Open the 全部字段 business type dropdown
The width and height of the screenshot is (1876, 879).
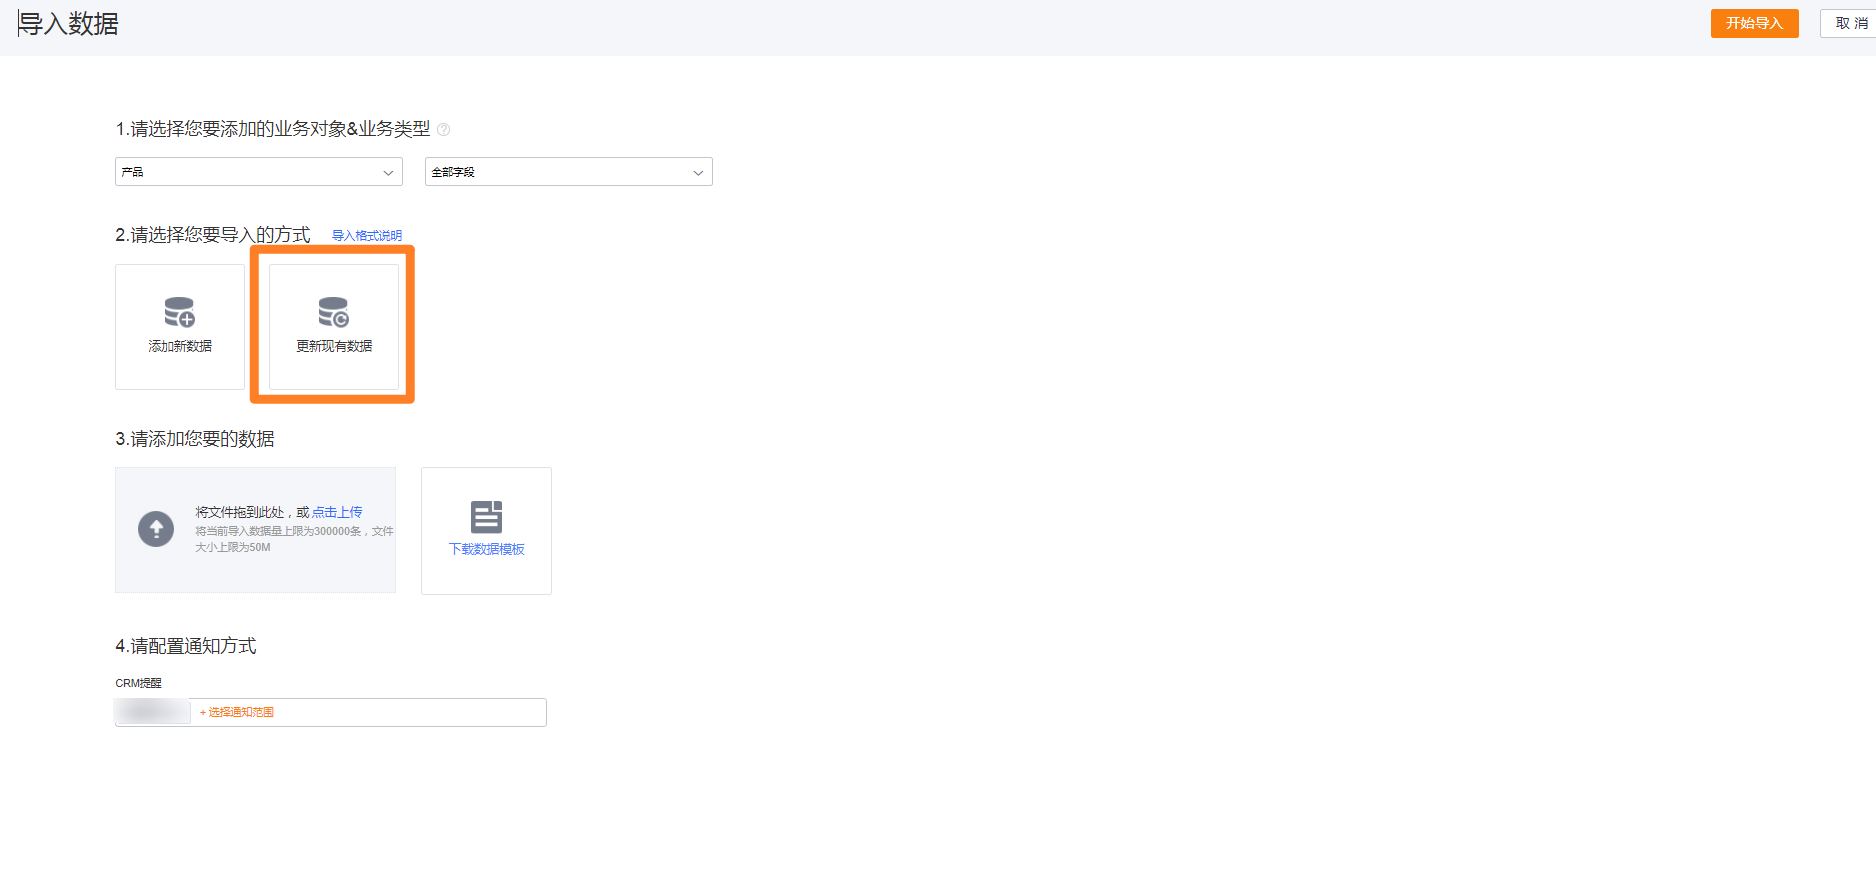point(569,172)
